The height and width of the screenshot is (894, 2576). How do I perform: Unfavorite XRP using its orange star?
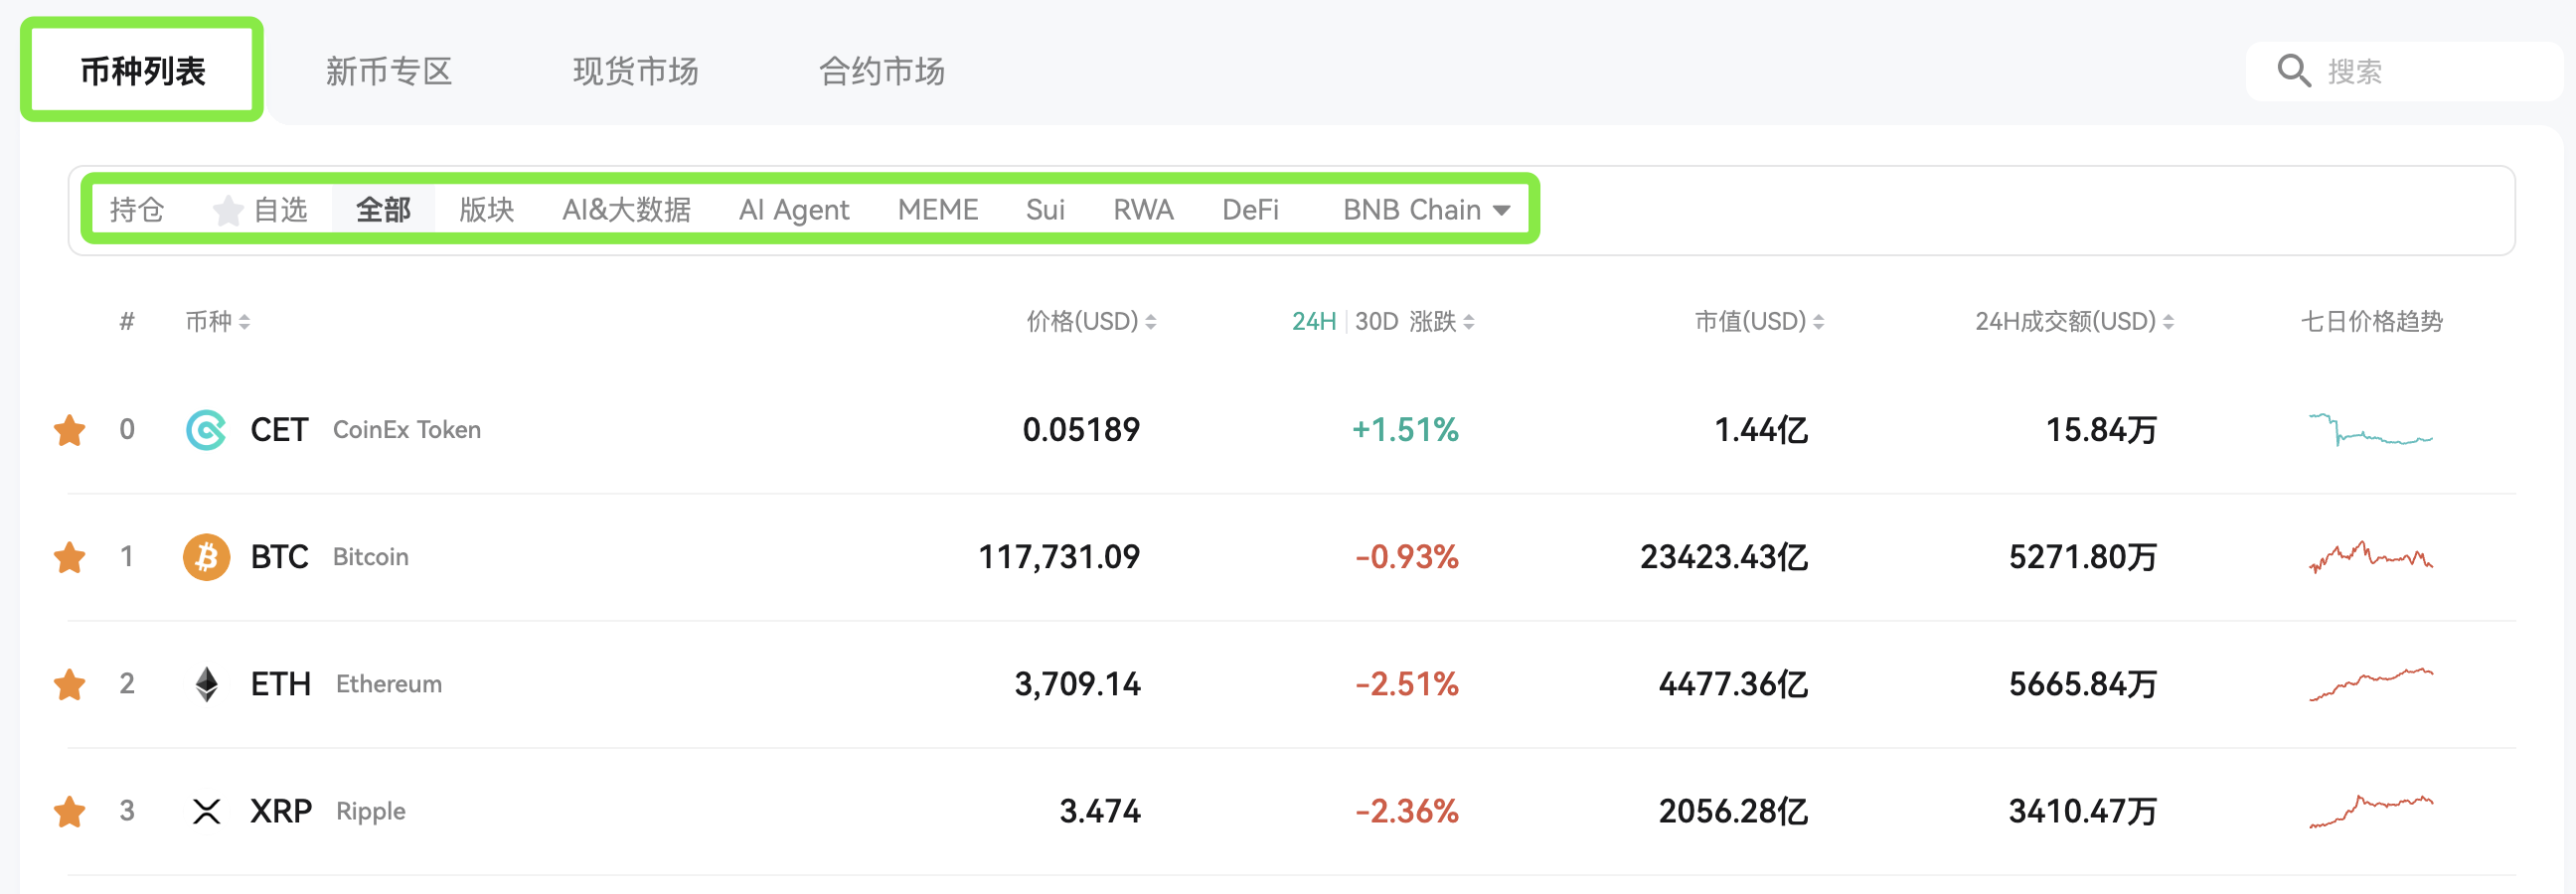tap(69, 811)
